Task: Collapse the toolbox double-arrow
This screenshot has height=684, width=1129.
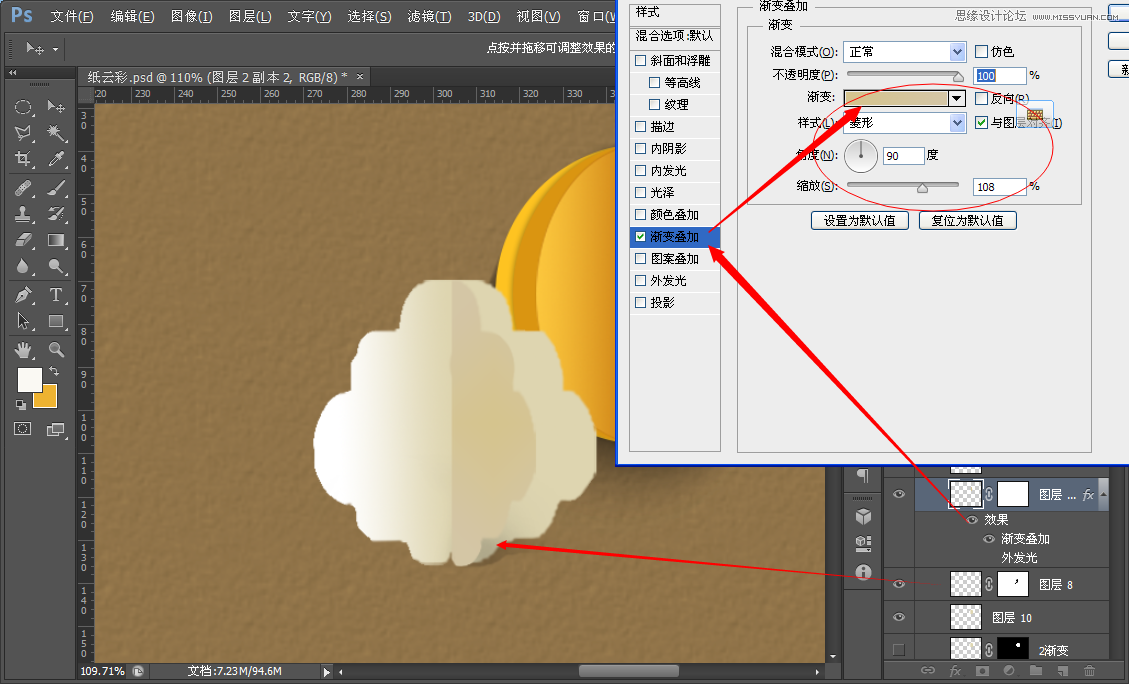Action: click(x=12, y=73)
